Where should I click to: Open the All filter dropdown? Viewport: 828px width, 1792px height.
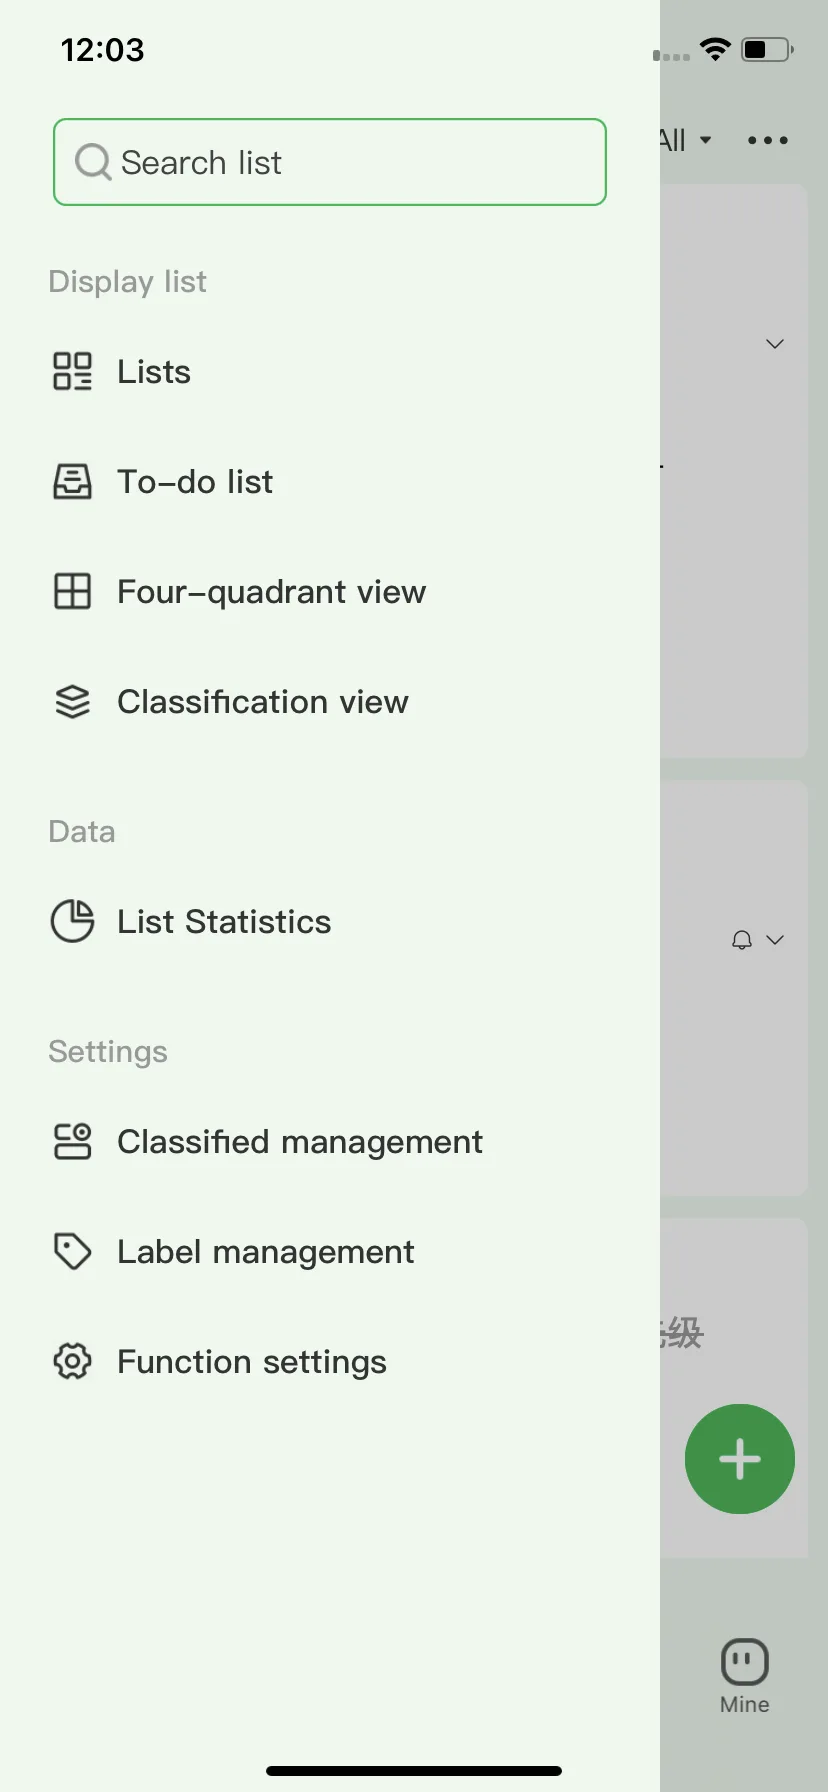click(686, 140)
